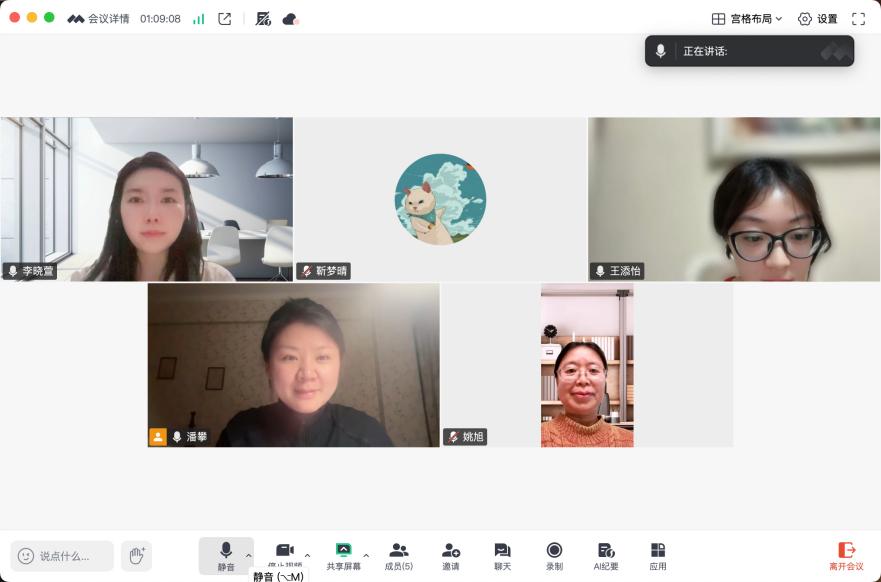Open the Apps (应用) icon
Viewport: 881px width, 582px height.
tap(657, 555)
